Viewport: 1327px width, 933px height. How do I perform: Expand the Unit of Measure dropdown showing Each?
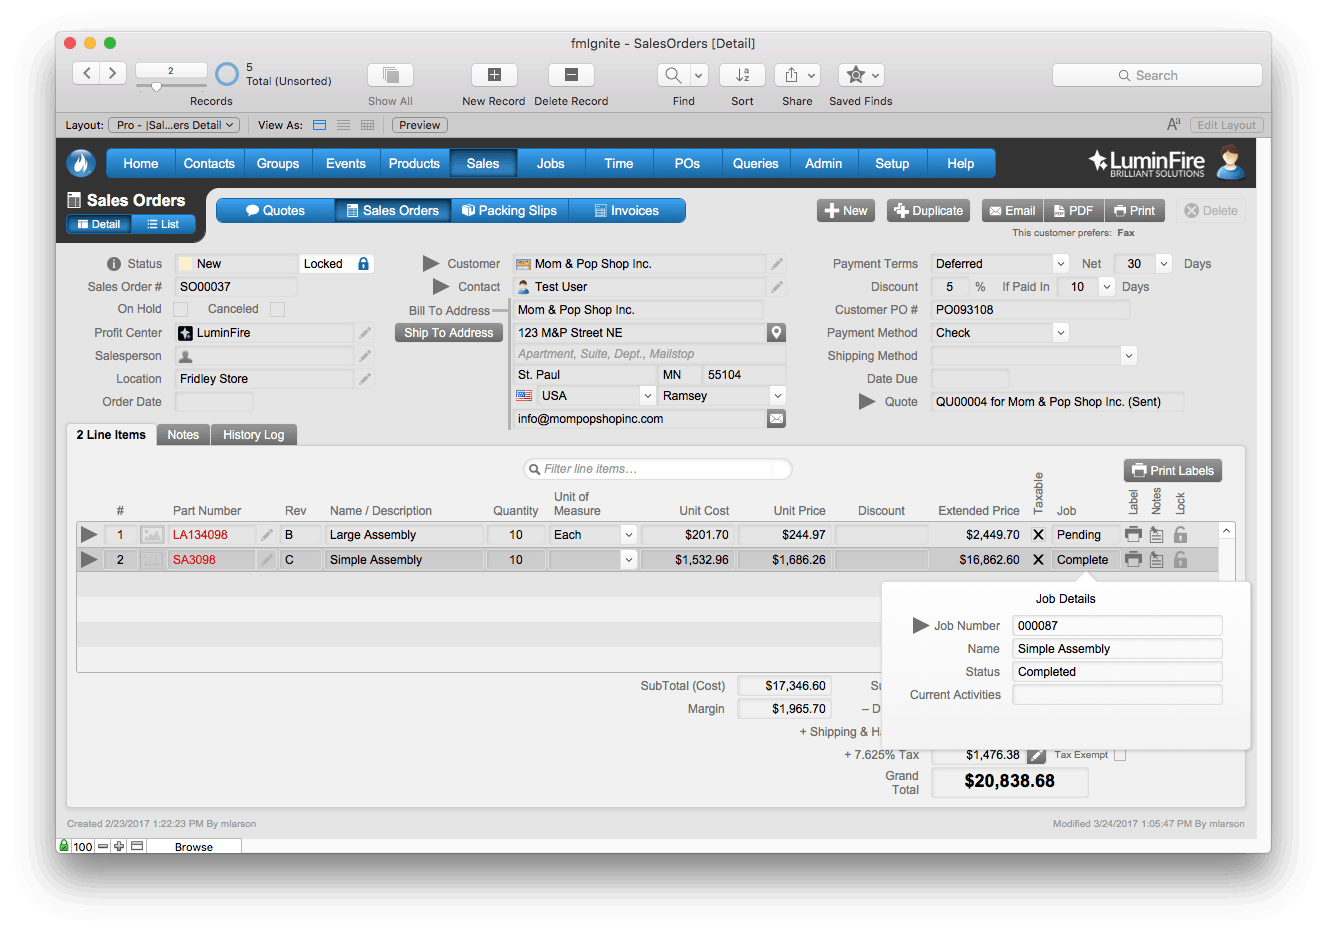click(x=627, y=534)
